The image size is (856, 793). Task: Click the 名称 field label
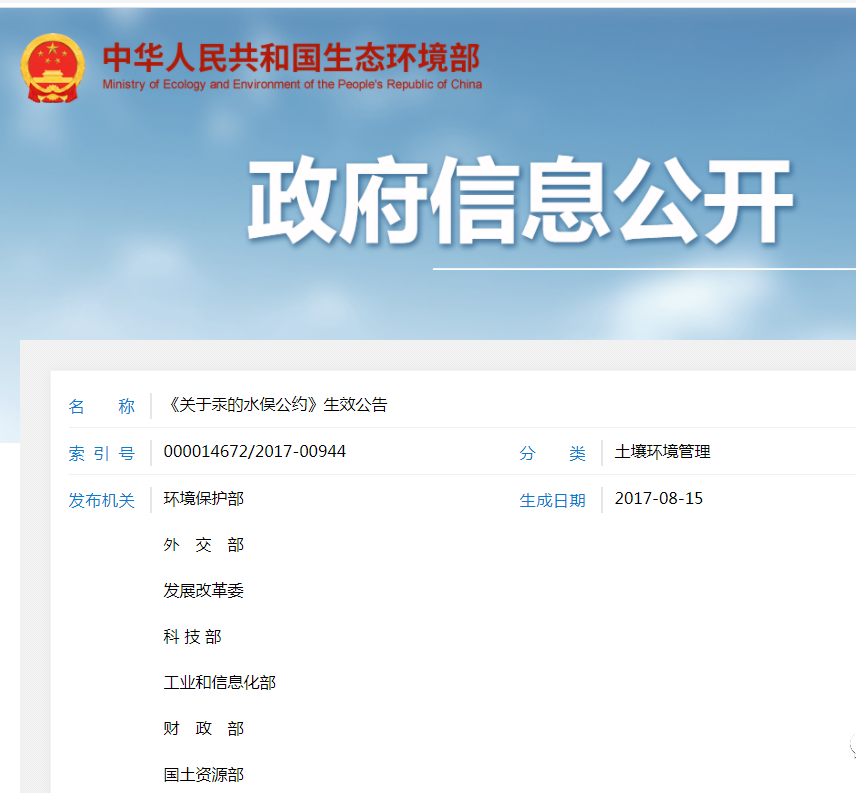coord(100,405)
